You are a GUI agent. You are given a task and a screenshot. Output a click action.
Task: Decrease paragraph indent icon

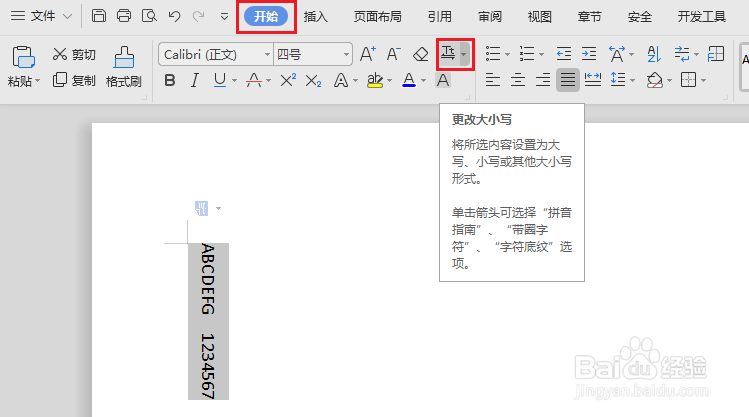pyautogui.click(x=564, y=54)
